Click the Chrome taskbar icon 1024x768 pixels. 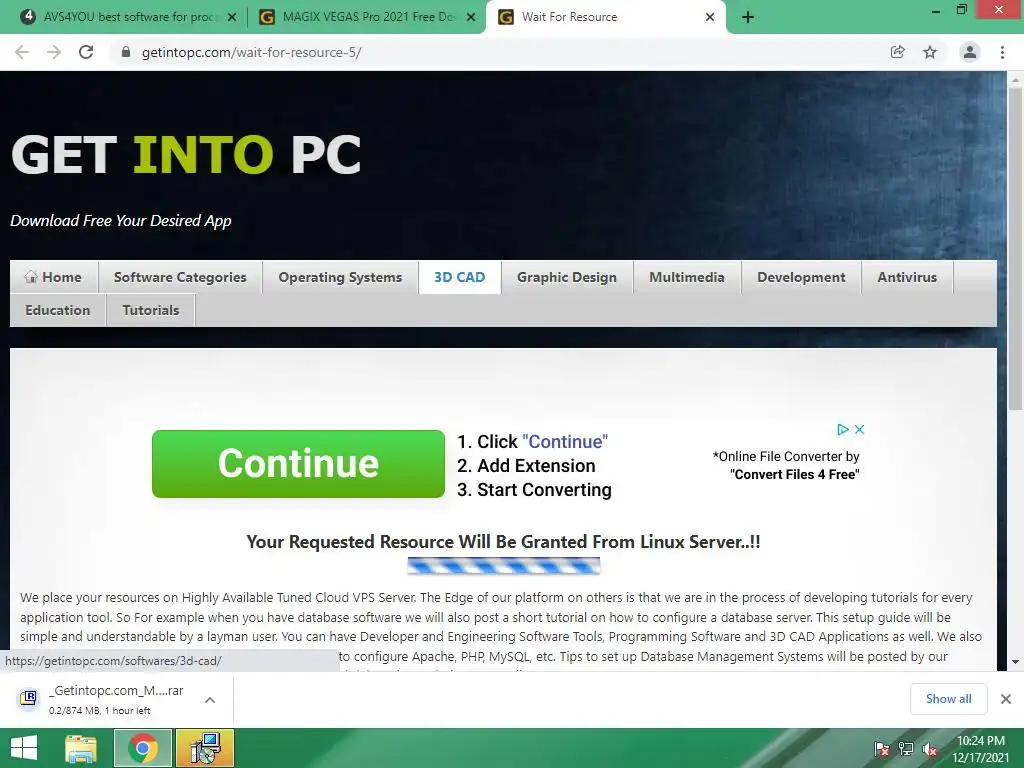143,748
